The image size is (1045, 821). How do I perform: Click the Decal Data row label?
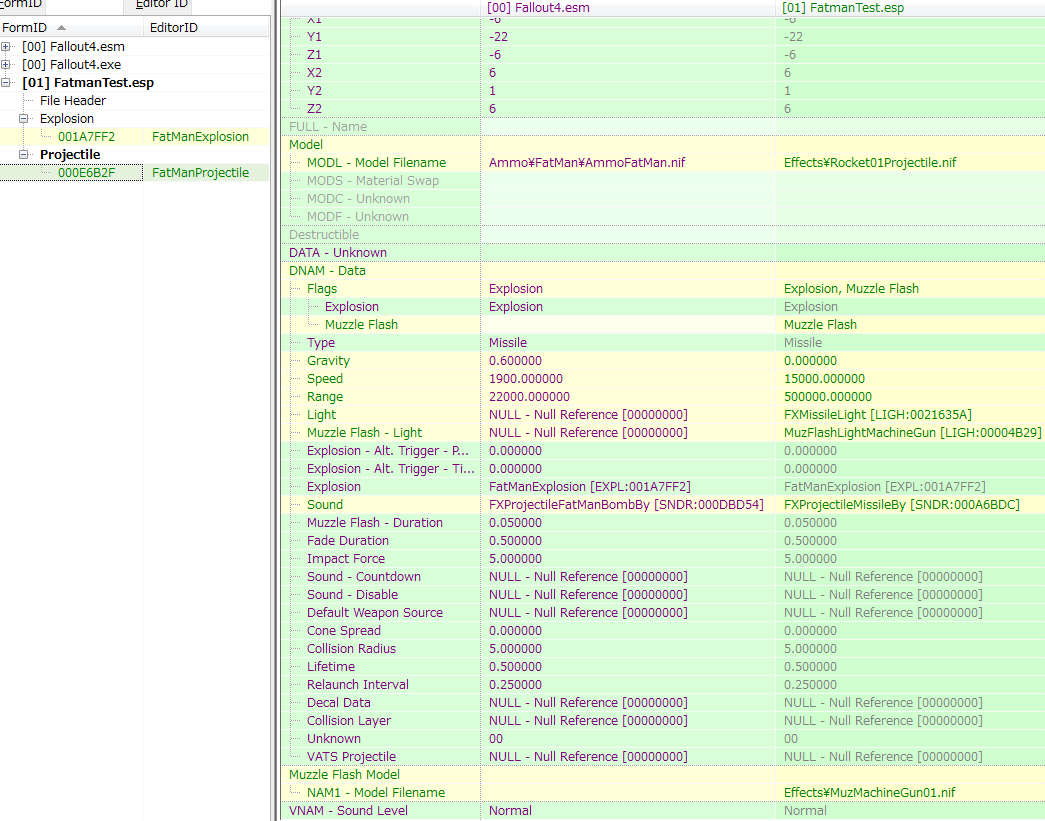coord(338,702)
